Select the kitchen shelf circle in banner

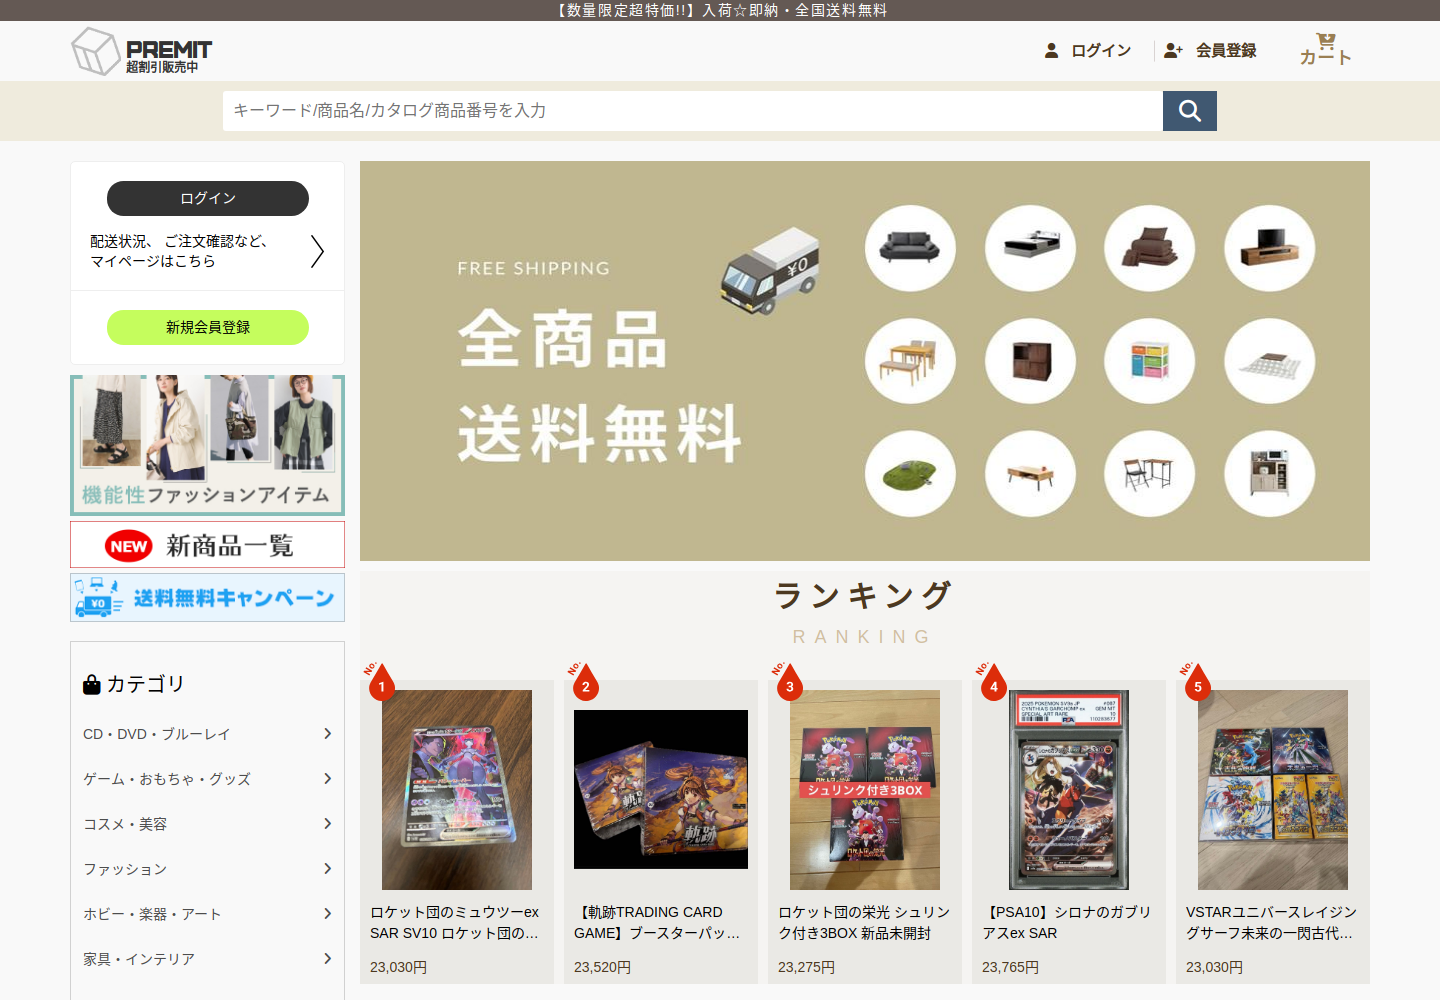point(1270,474)
